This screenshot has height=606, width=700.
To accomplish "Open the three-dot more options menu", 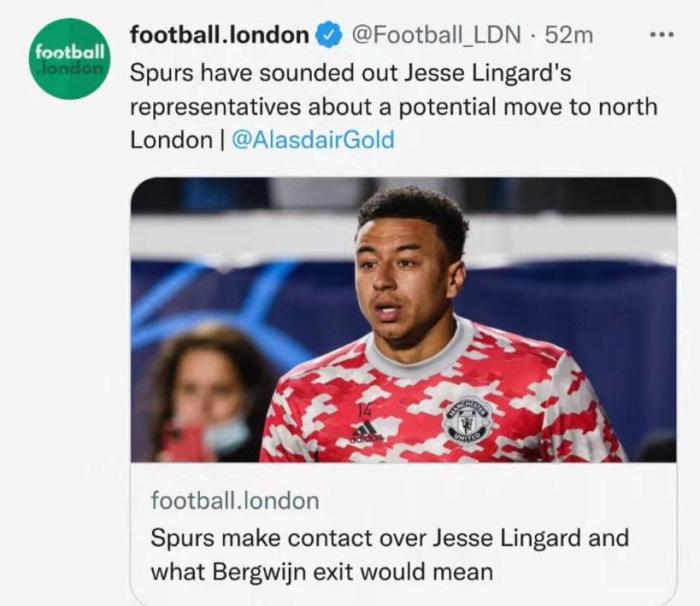I will point(661,34).
